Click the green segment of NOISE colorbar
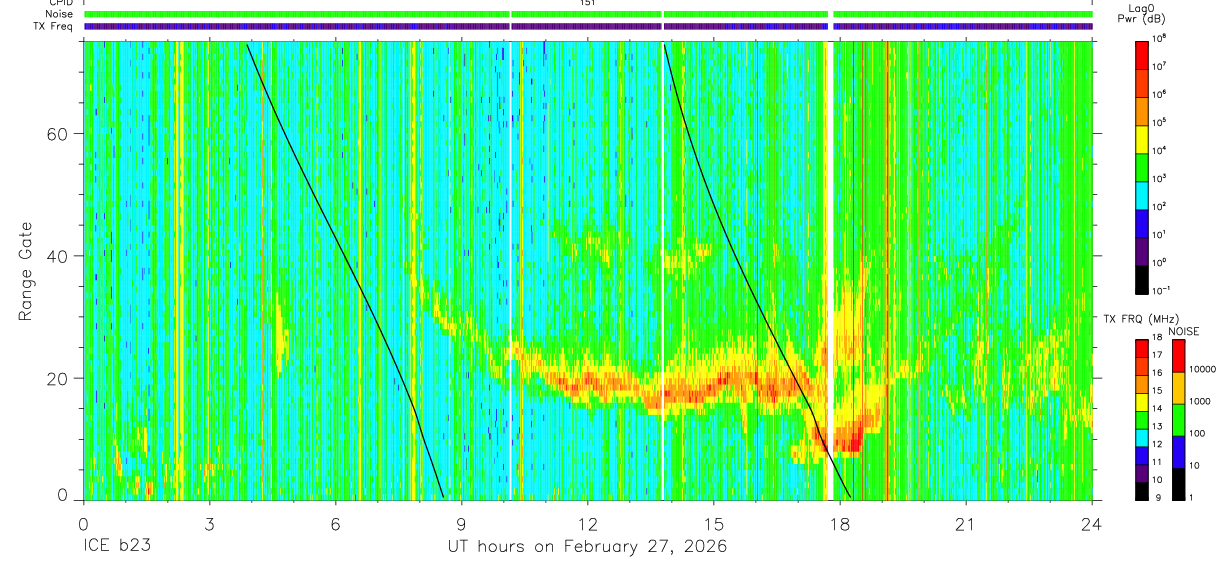 tap(1179, 419)
